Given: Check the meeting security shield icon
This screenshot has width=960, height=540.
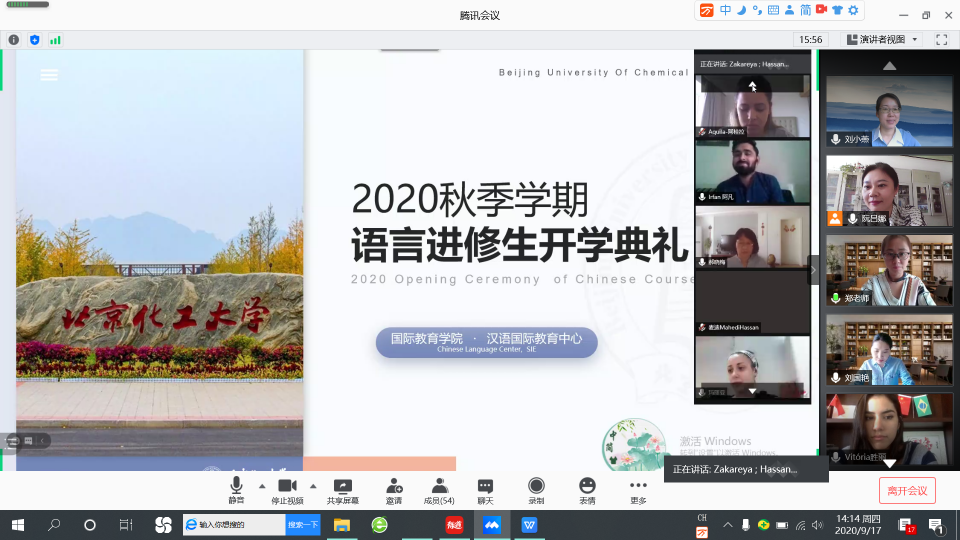Looking at the screenshot, I should pyautogui.click(x=34, y=40).
